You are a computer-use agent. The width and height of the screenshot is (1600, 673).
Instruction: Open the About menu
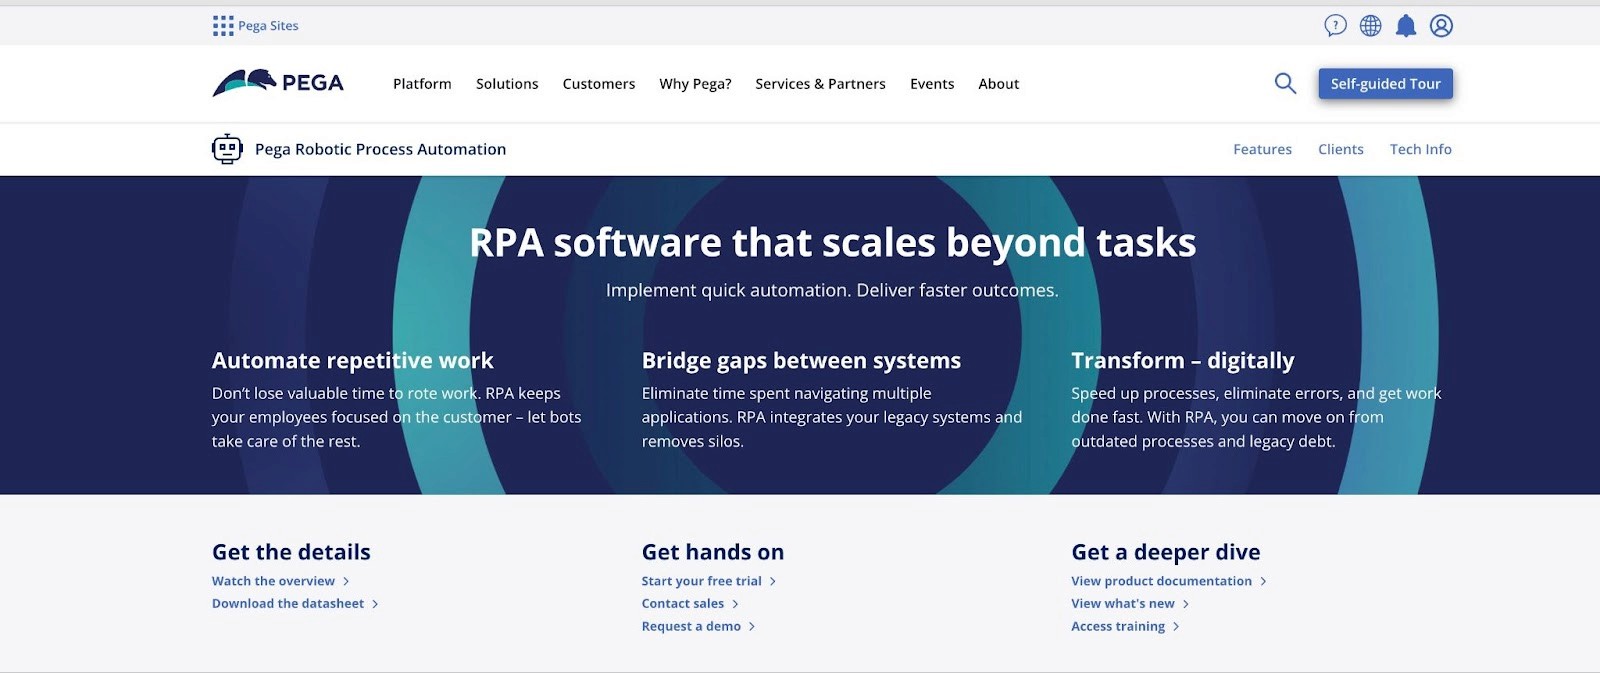point(998,84)
